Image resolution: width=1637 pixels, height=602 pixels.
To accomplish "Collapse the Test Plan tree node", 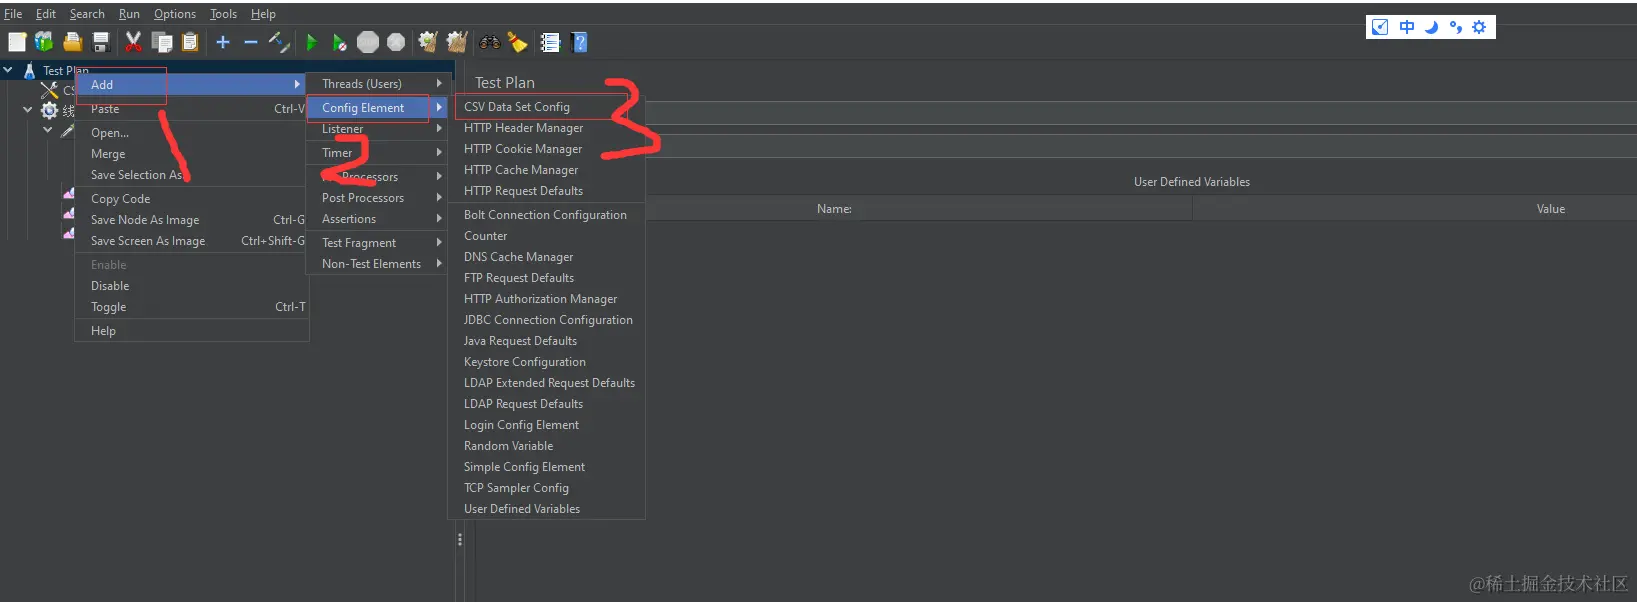I will (x=8, y=70).
